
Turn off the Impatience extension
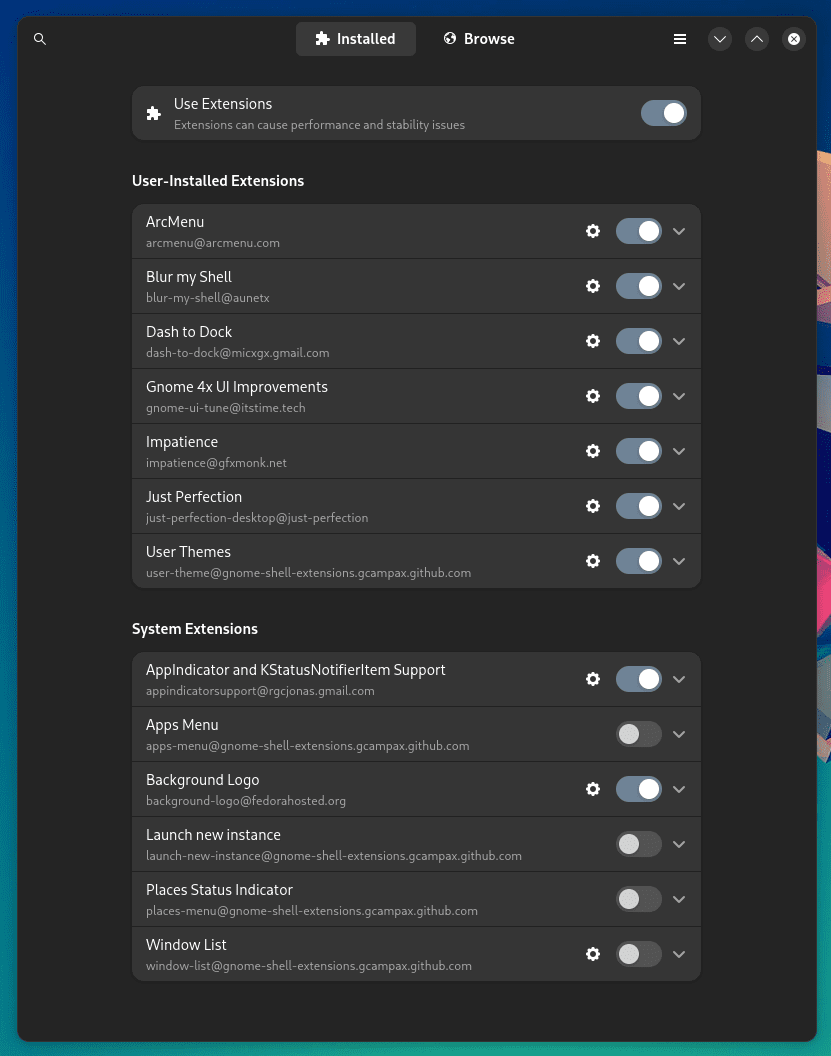(x=639, y=451)
